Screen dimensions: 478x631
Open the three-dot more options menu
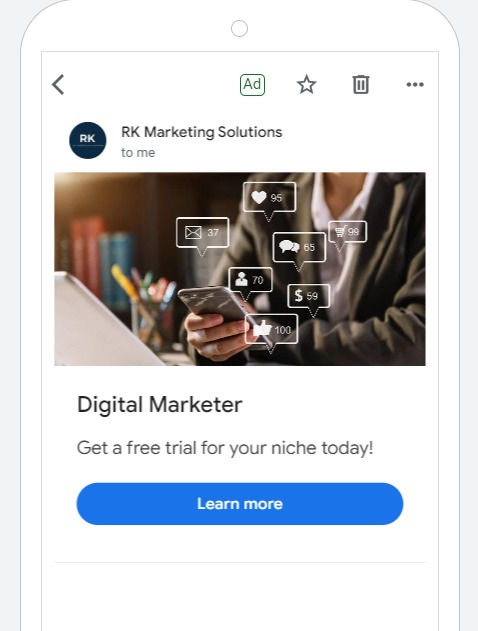click(x=415, y=85)
